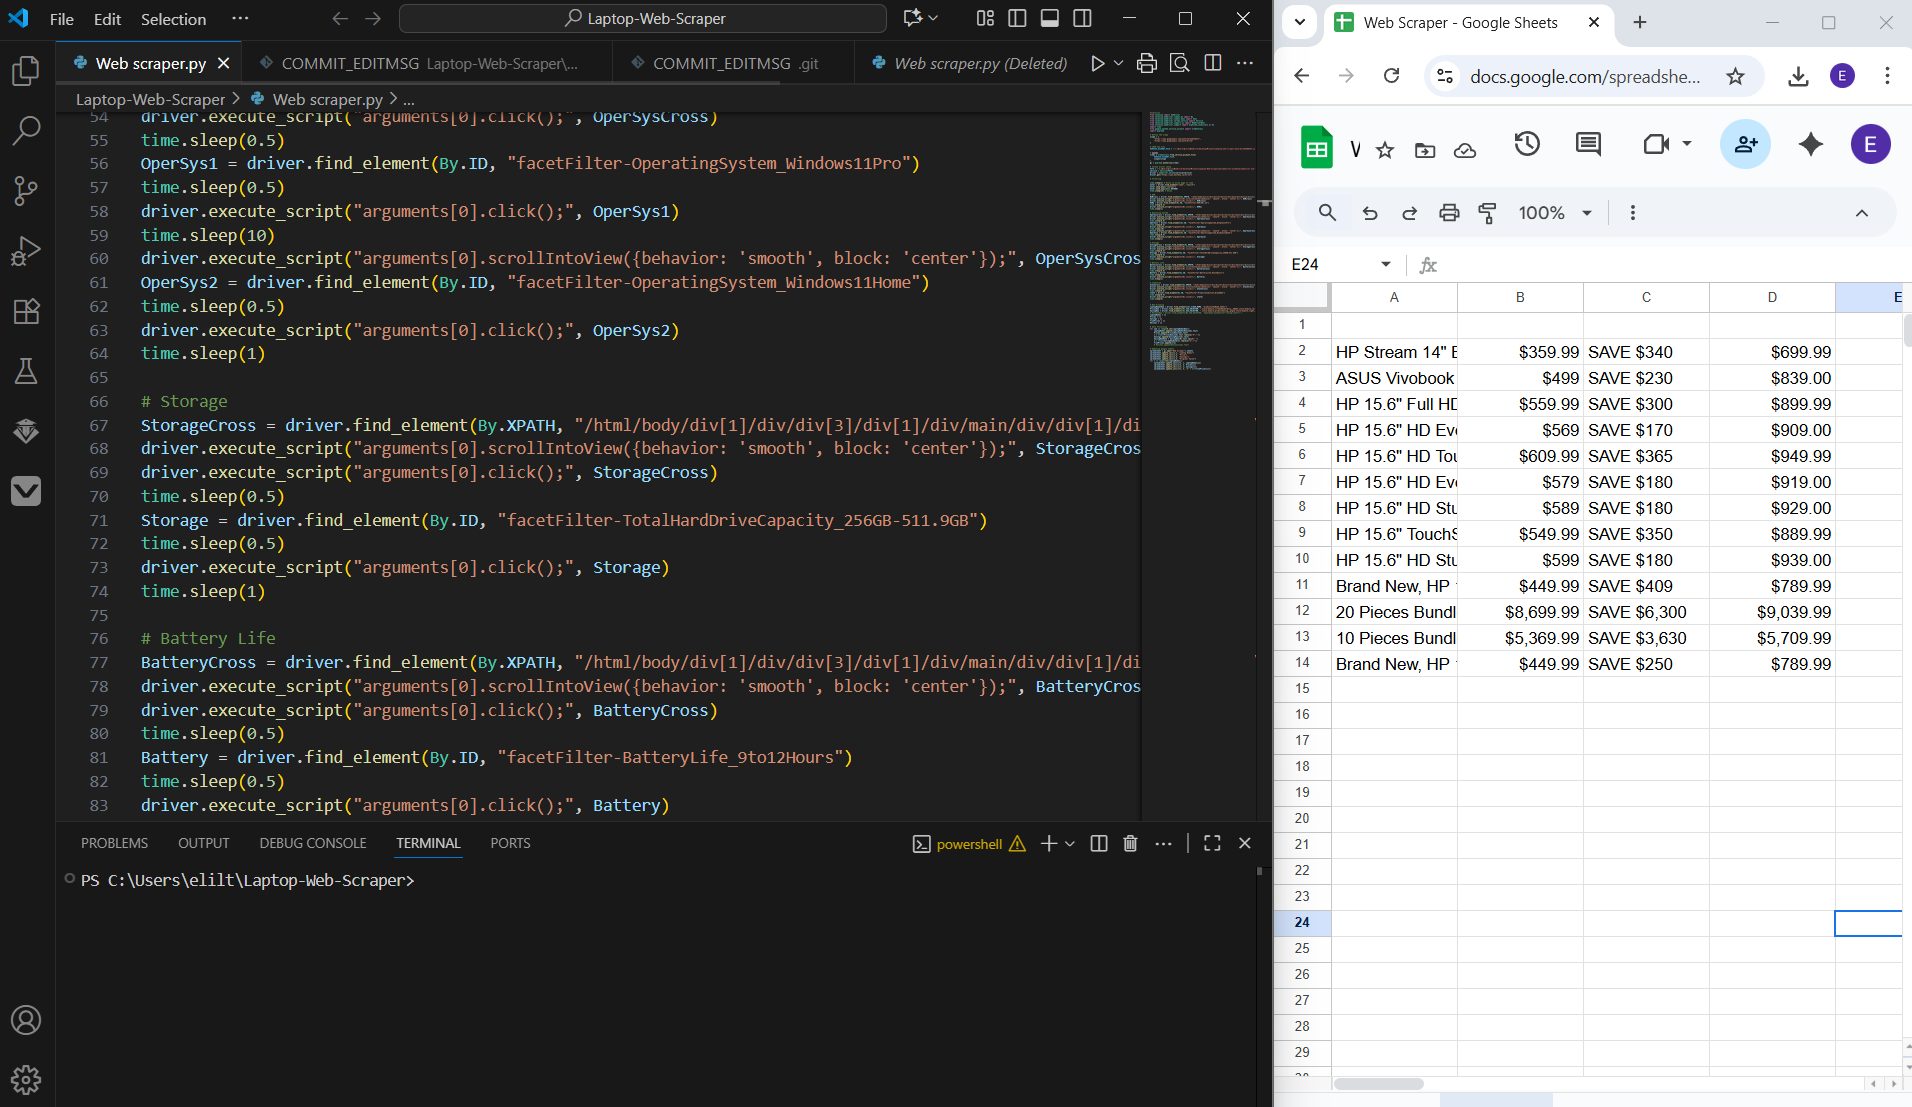The image size is (1912, 1107).
Task: Open Chrome downloads
Action: click(1798, 76)
